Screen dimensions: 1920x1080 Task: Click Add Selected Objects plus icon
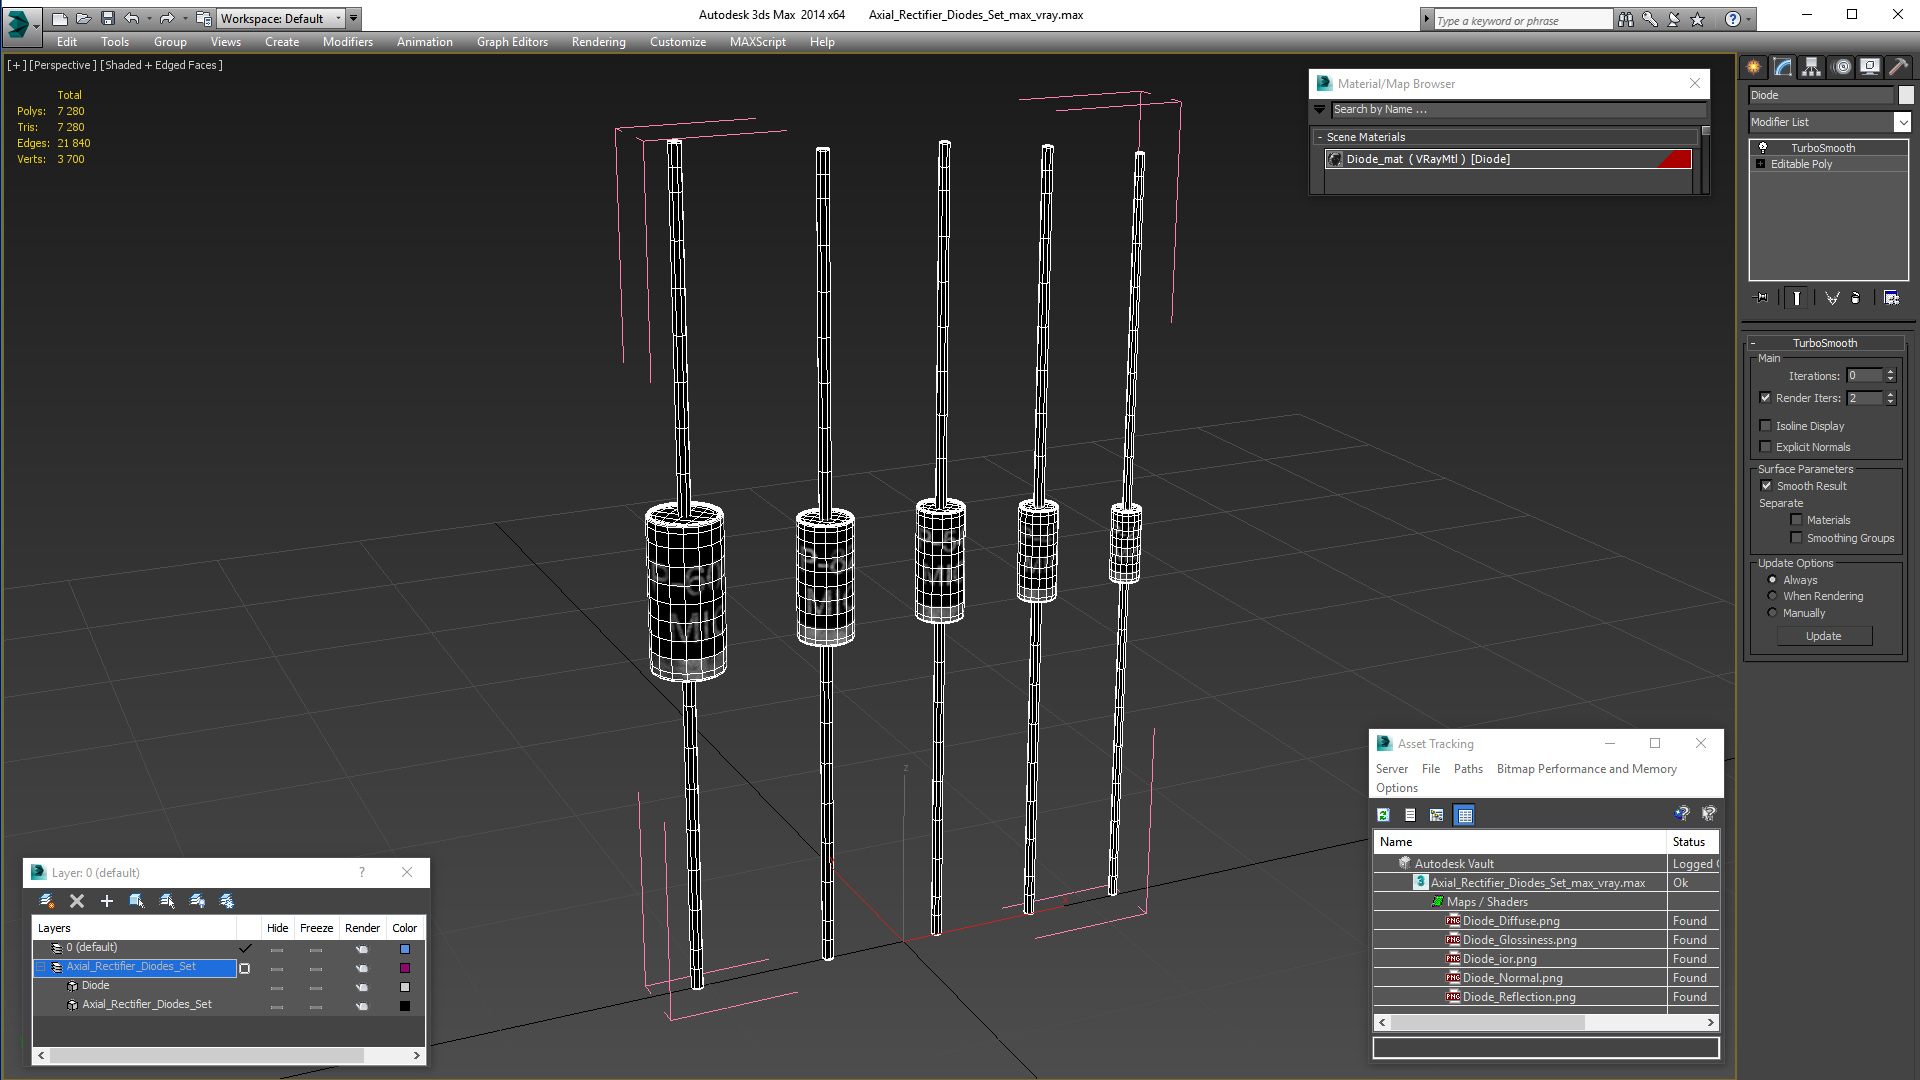[x=107, y=901]
